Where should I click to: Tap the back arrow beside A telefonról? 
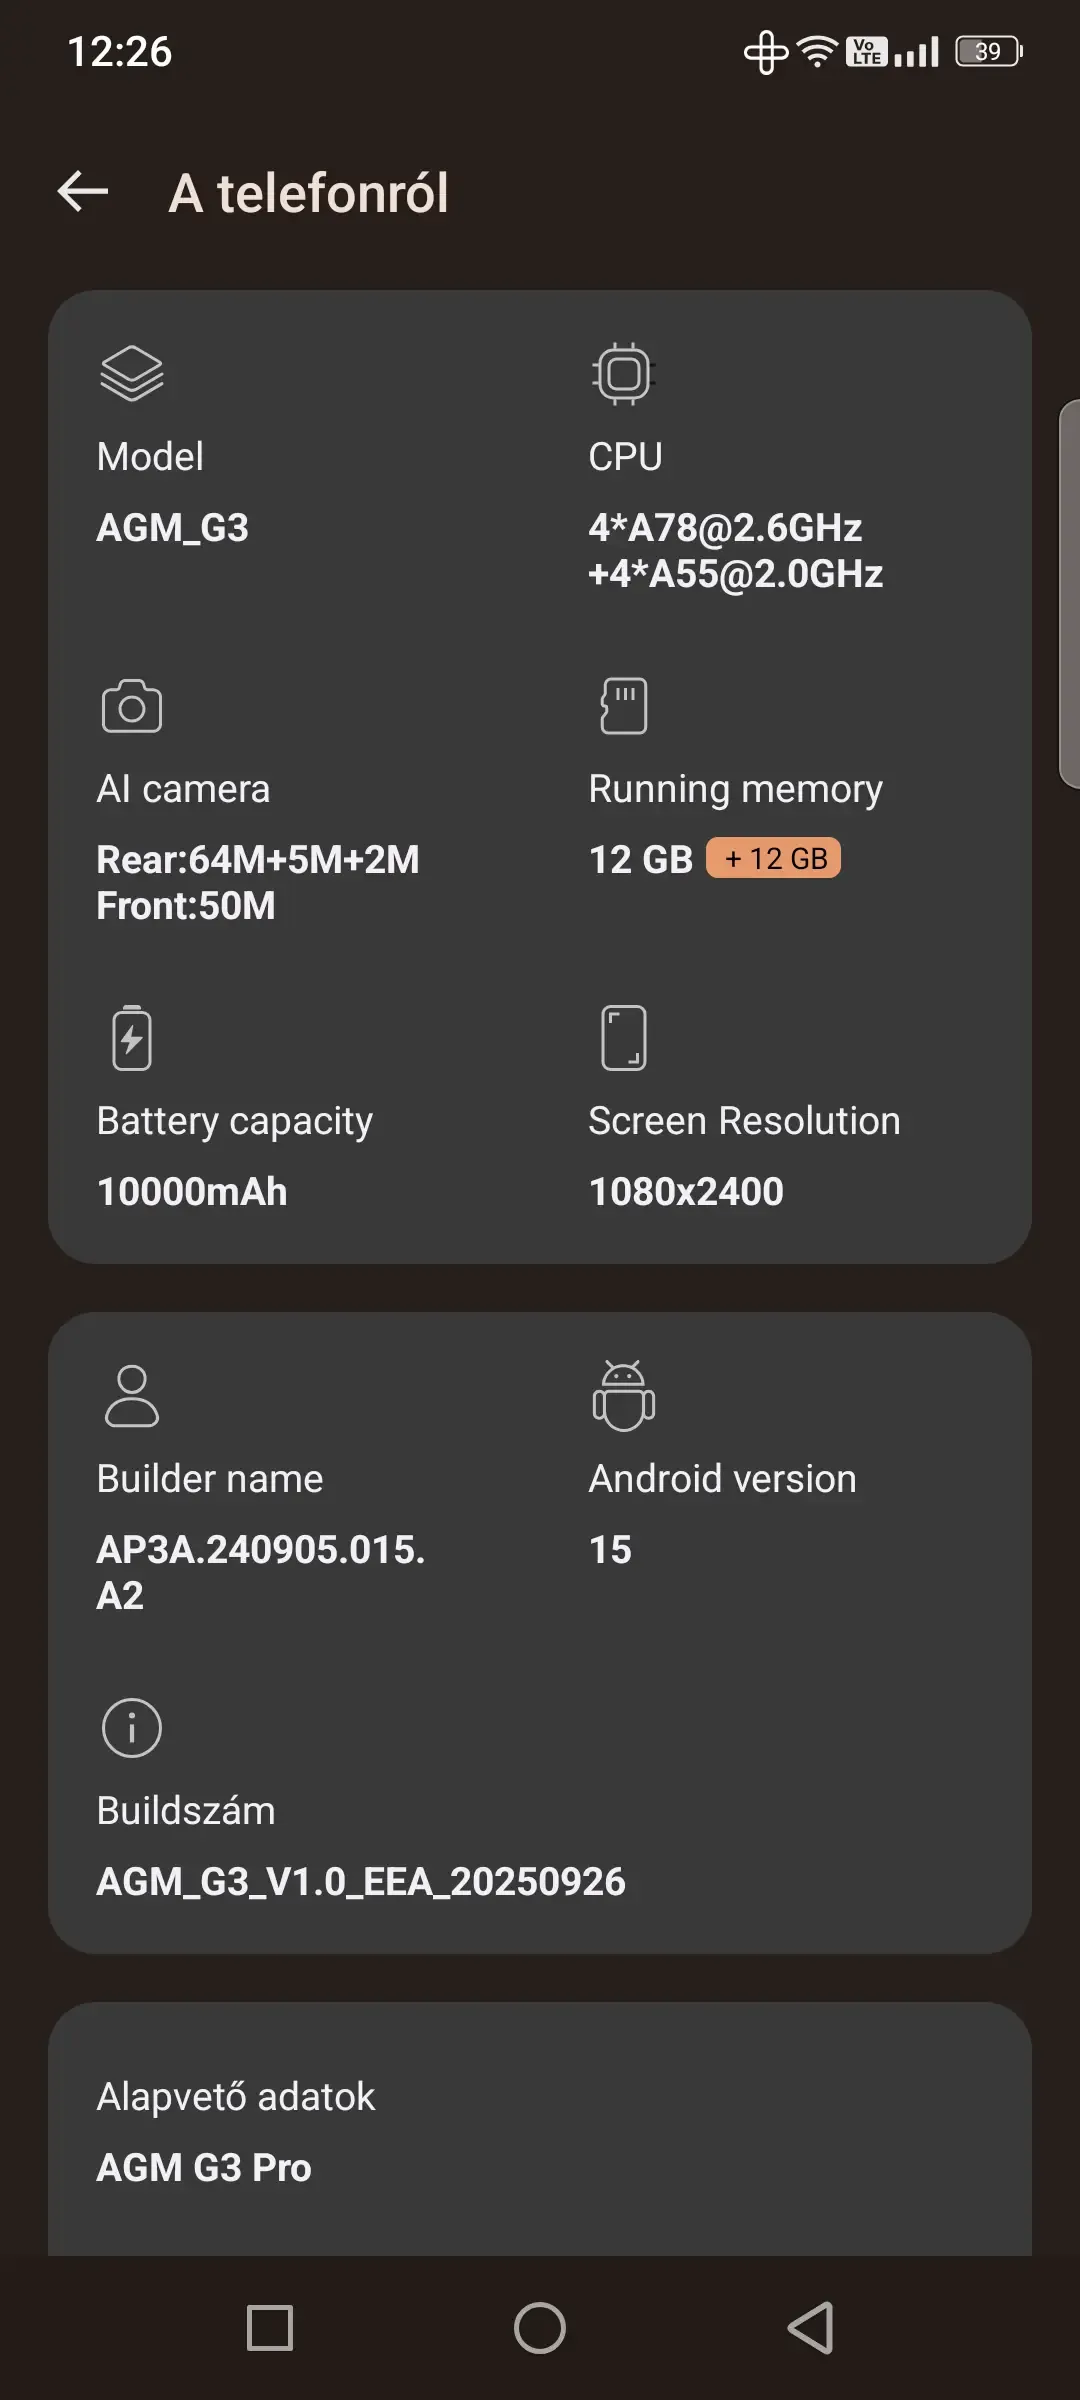coord(83,191)
